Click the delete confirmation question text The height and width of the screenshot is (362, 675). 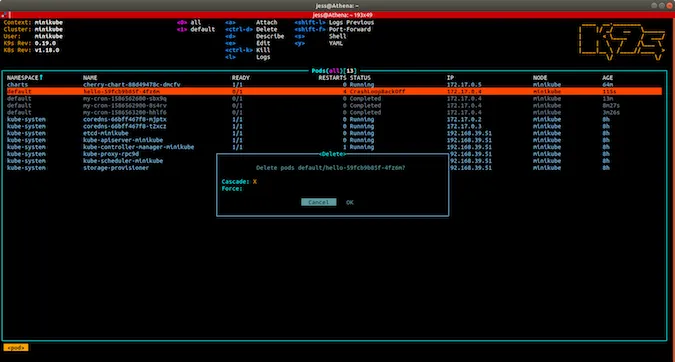[x=331, y=168]
